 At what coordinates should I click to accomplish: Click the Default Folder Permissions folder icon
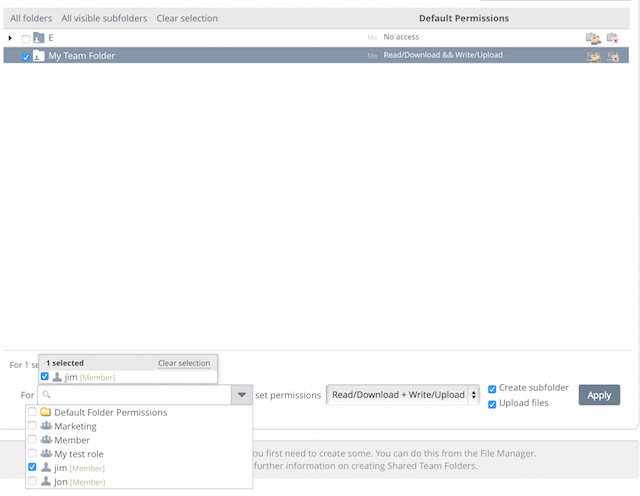(x=46, y=412)
